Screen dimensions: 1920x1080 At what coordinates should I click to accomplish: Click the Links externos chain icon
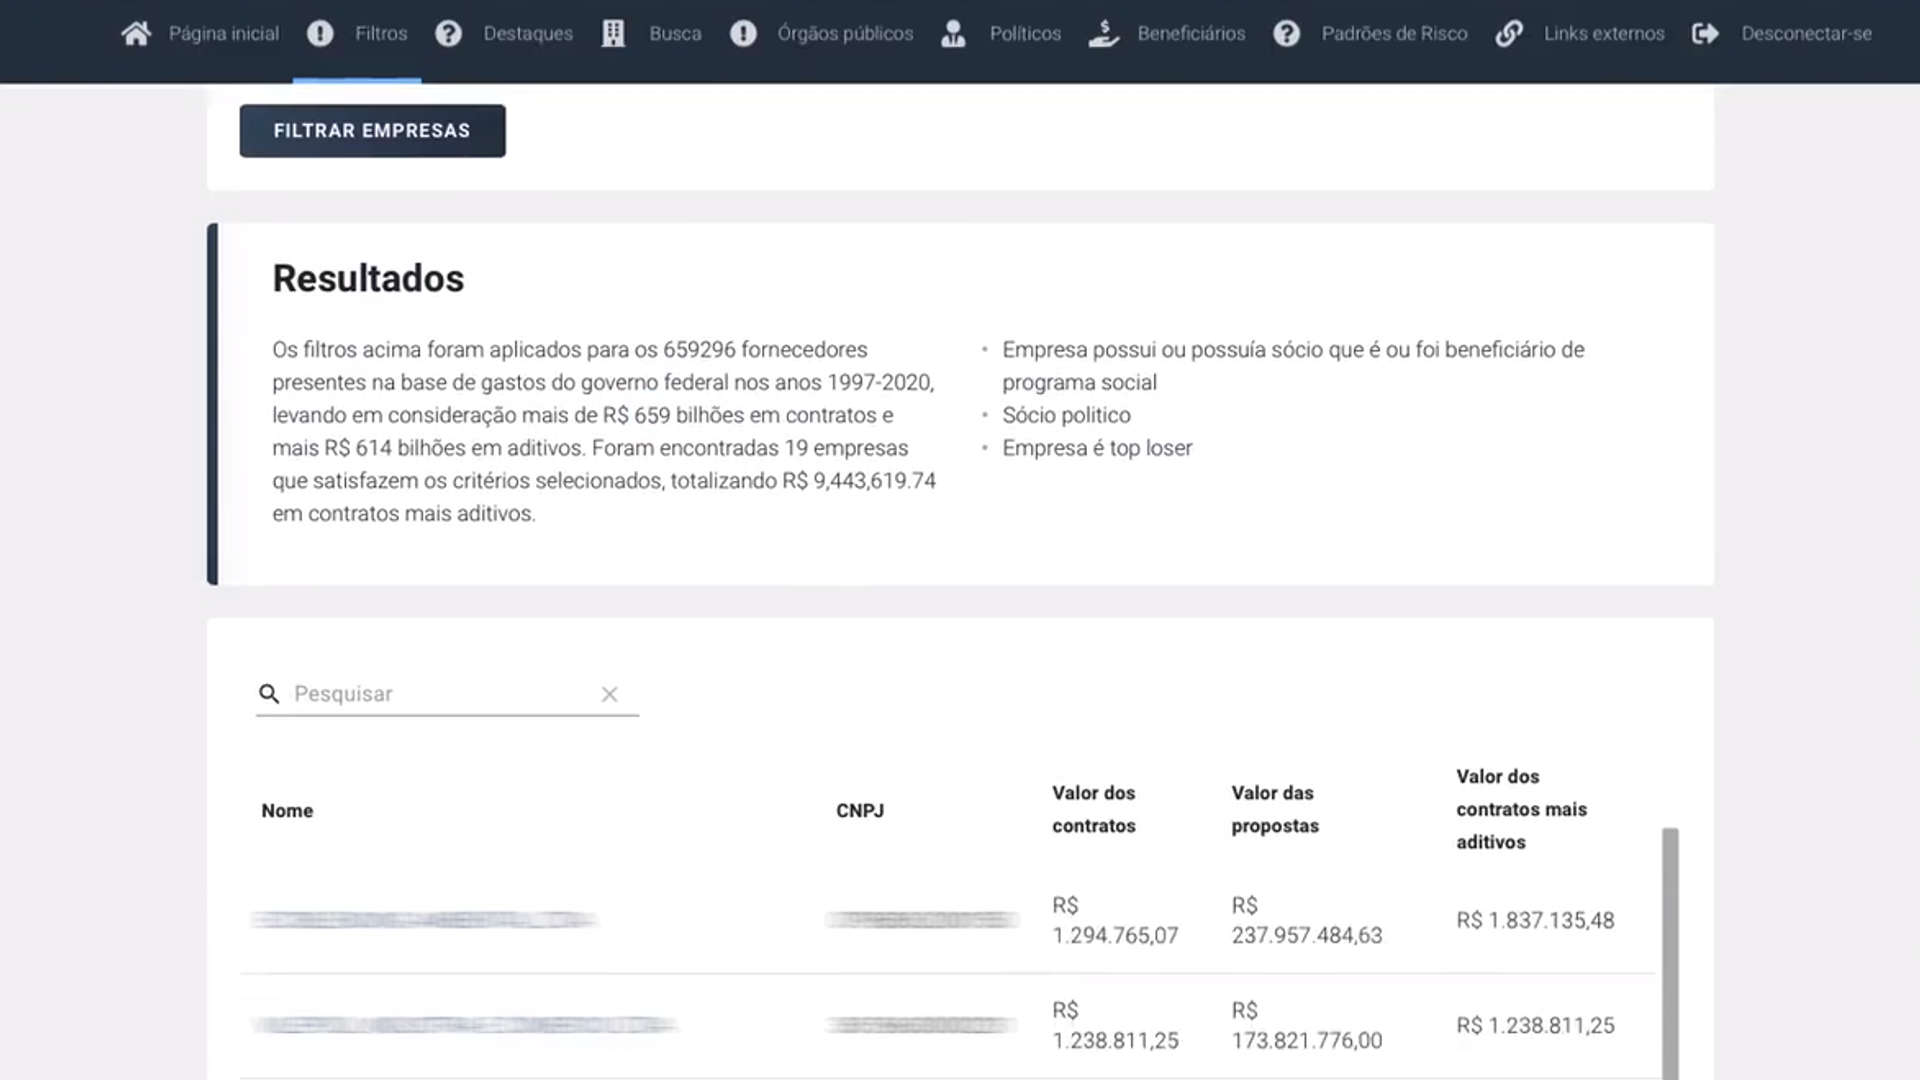click(x=1509, y=34)
